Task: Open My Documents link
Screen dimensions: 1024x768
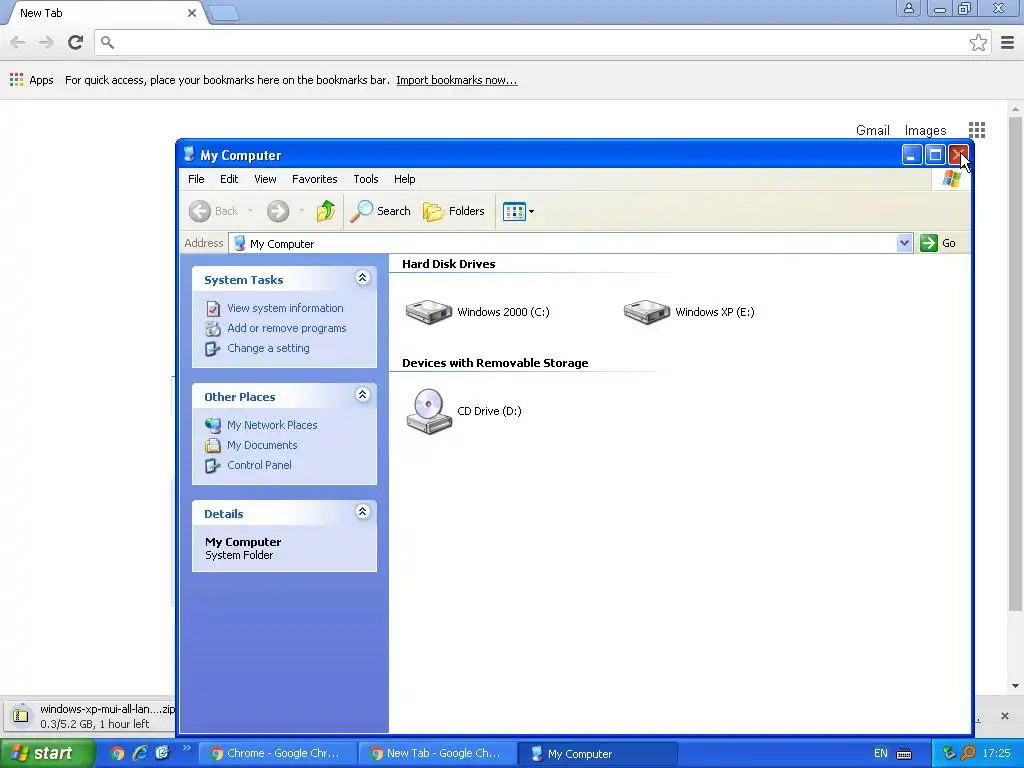Action: point(262,445)
